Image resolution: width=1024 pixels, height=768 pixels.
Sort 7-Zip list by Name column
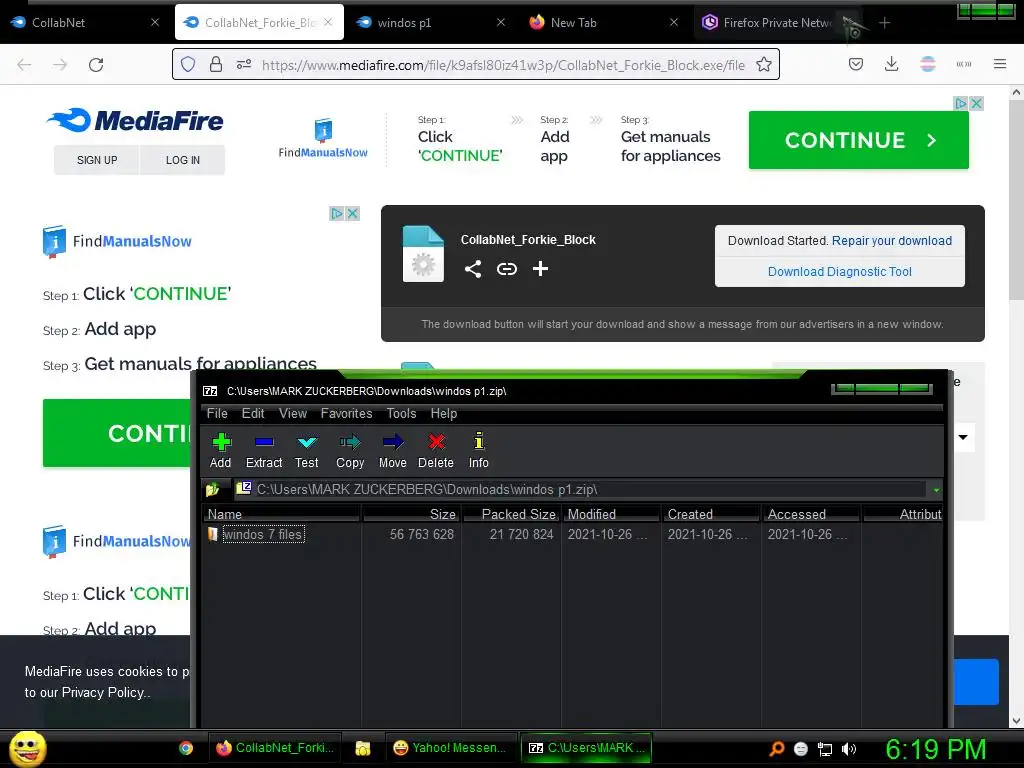click(x=281, y=514)
